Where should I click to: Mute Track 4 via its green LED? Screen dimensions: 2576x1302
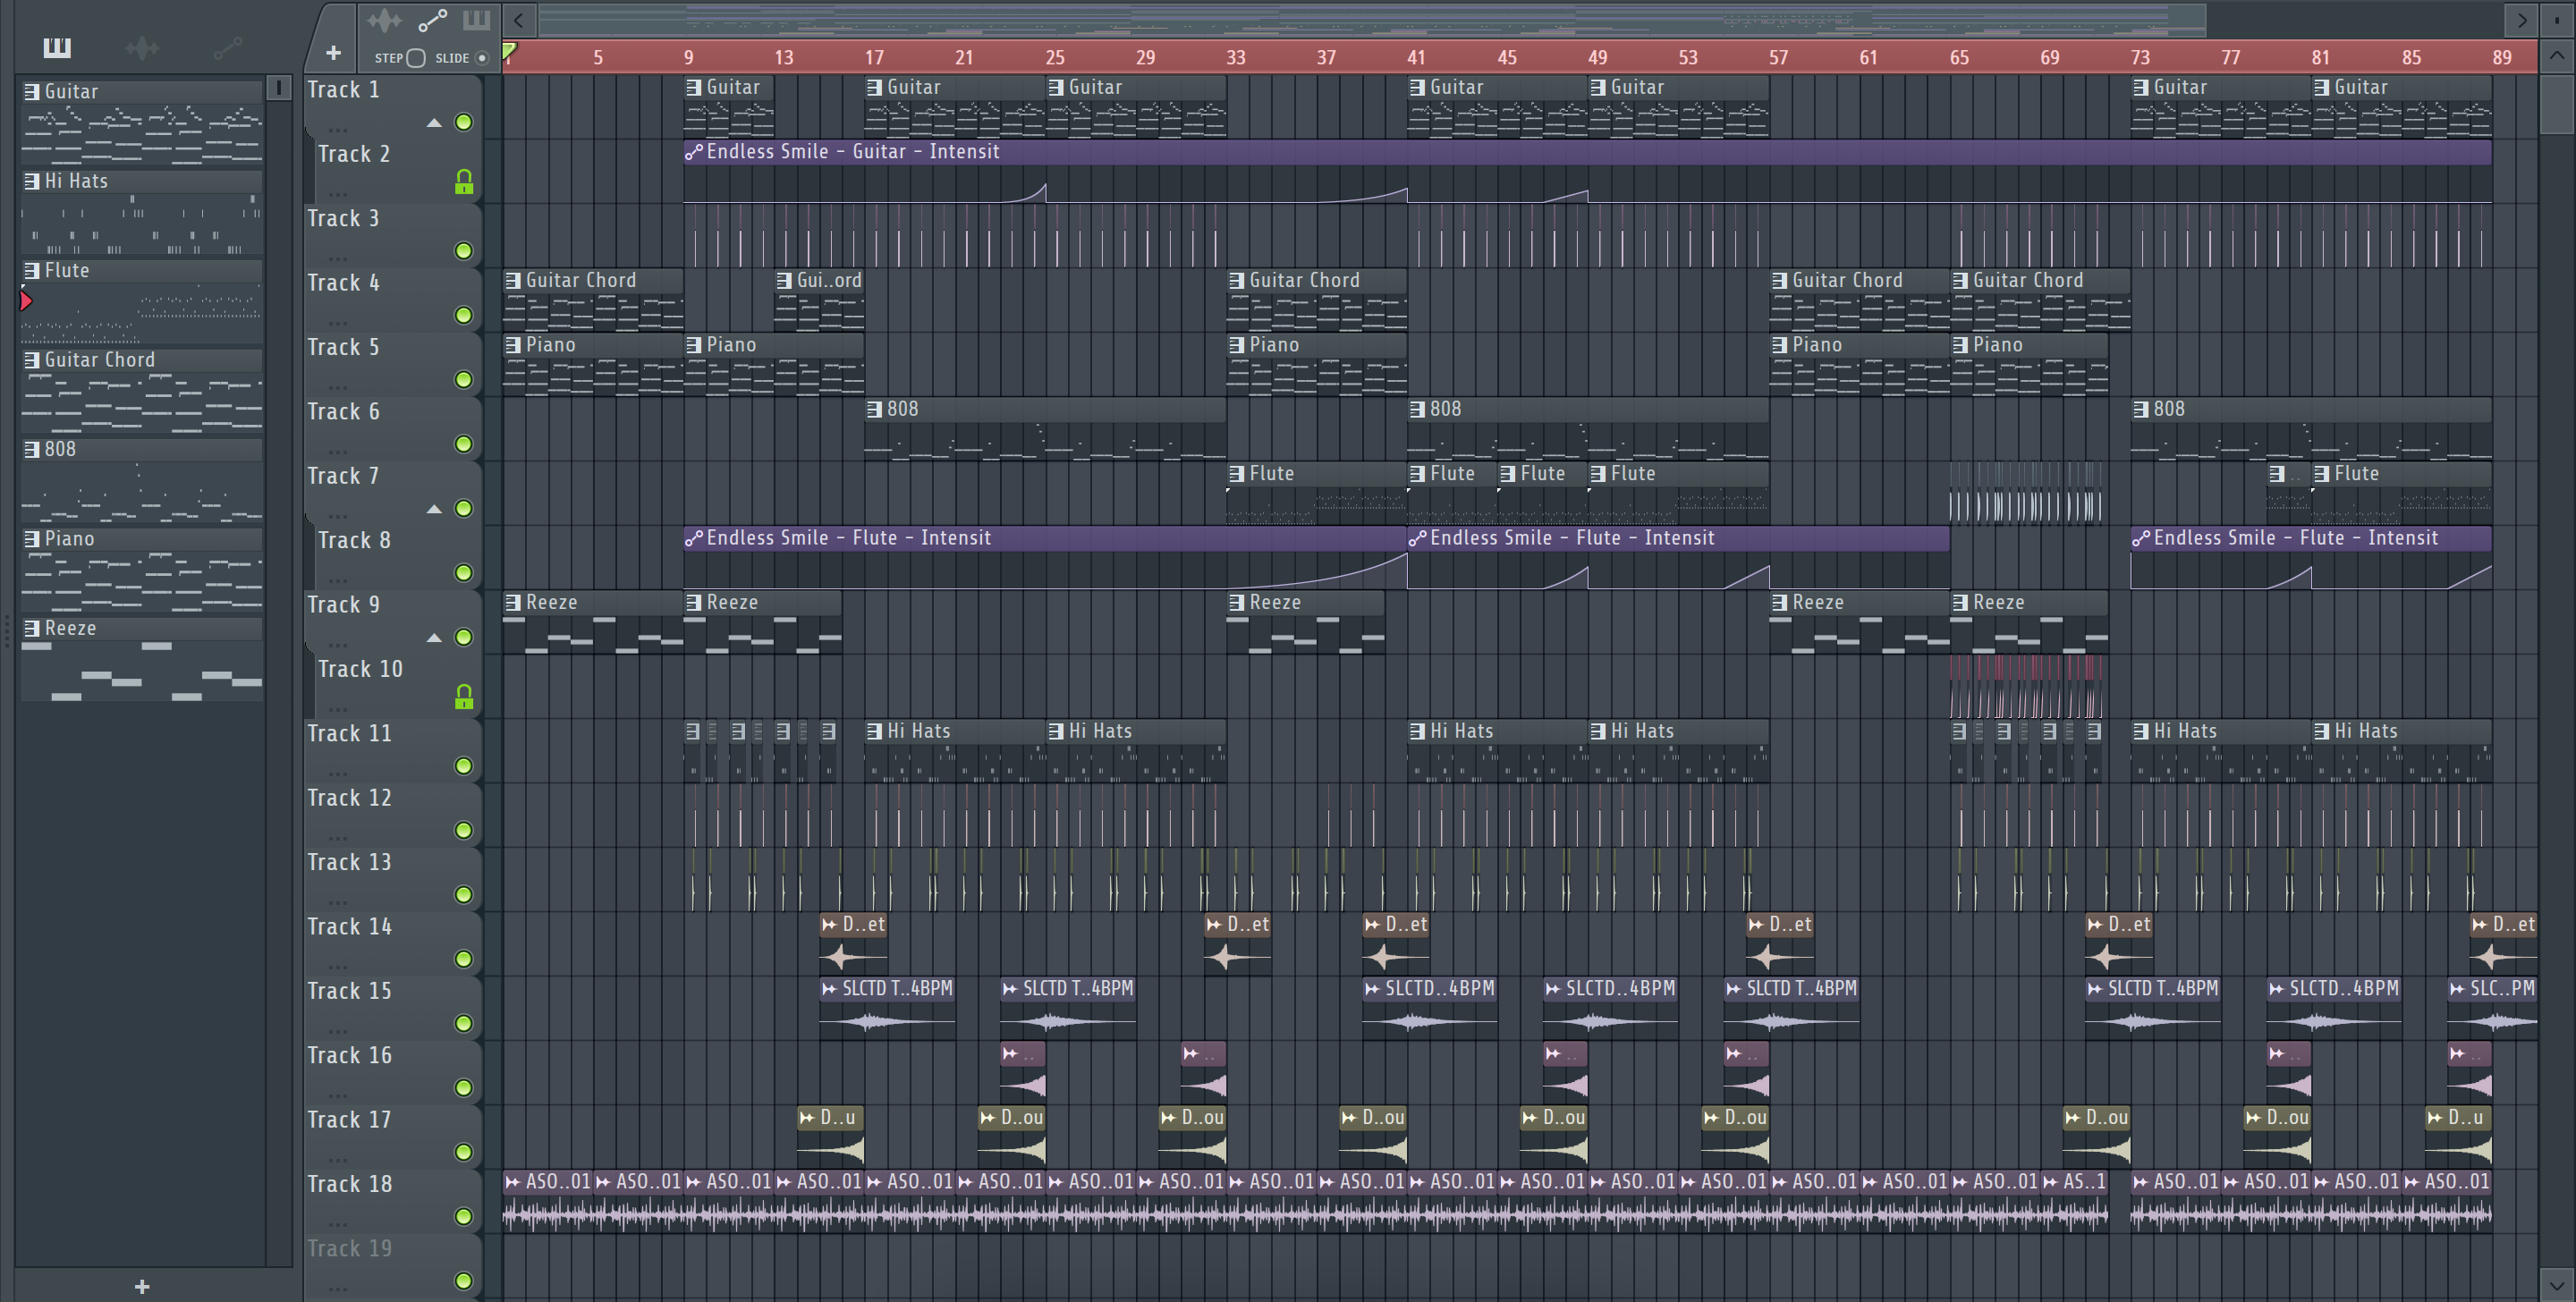pyautogui.click(x=463, y=315)
